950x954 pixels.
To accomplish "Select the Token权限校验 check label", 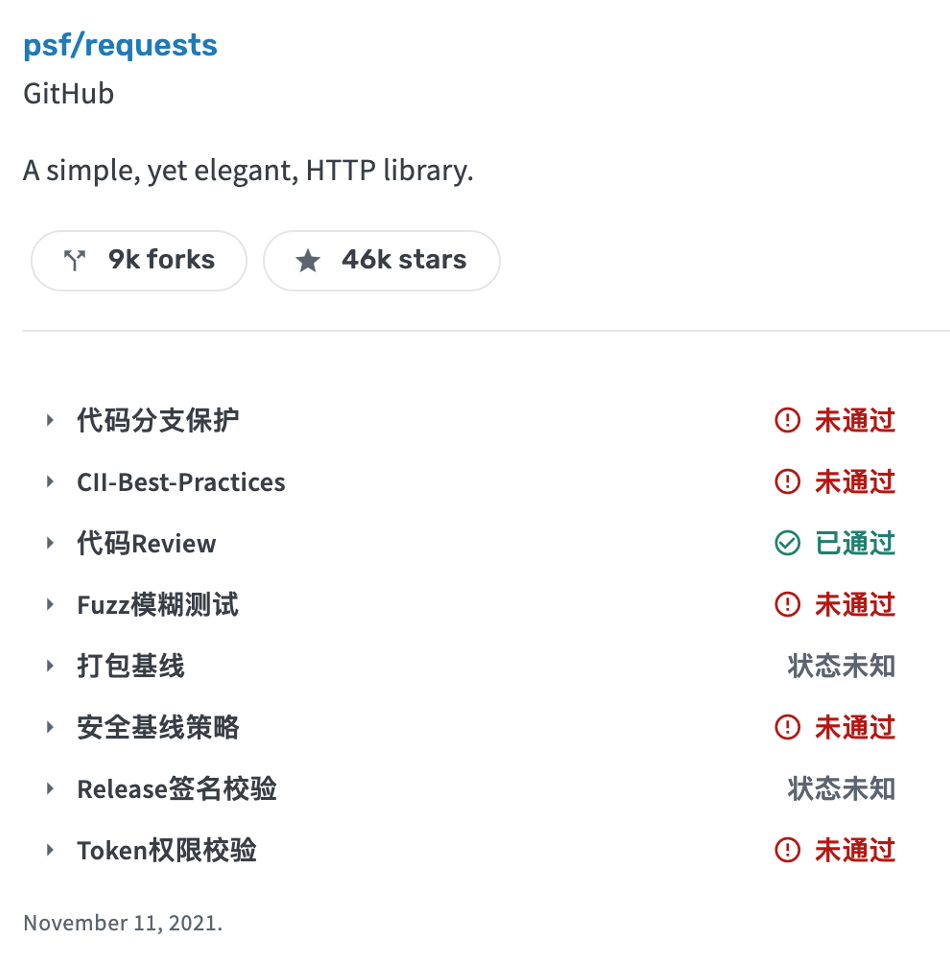I will coord(167,850).
